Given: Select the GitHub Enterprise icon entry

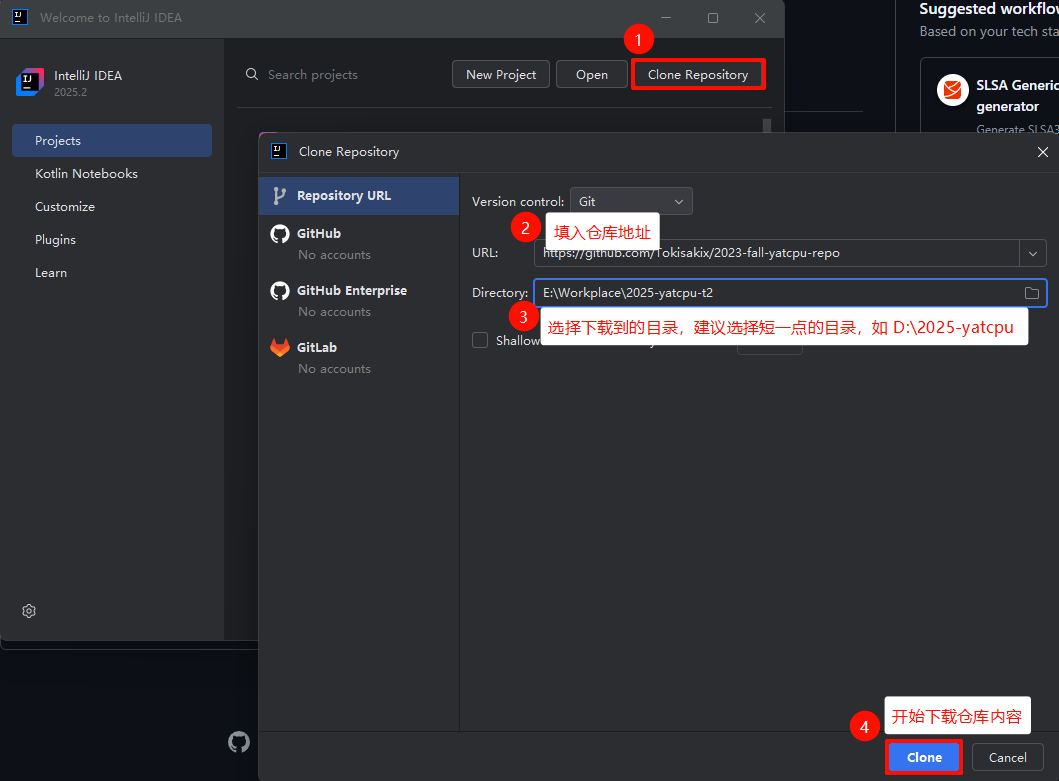Looking at the screenshot, I should [280, 290].
